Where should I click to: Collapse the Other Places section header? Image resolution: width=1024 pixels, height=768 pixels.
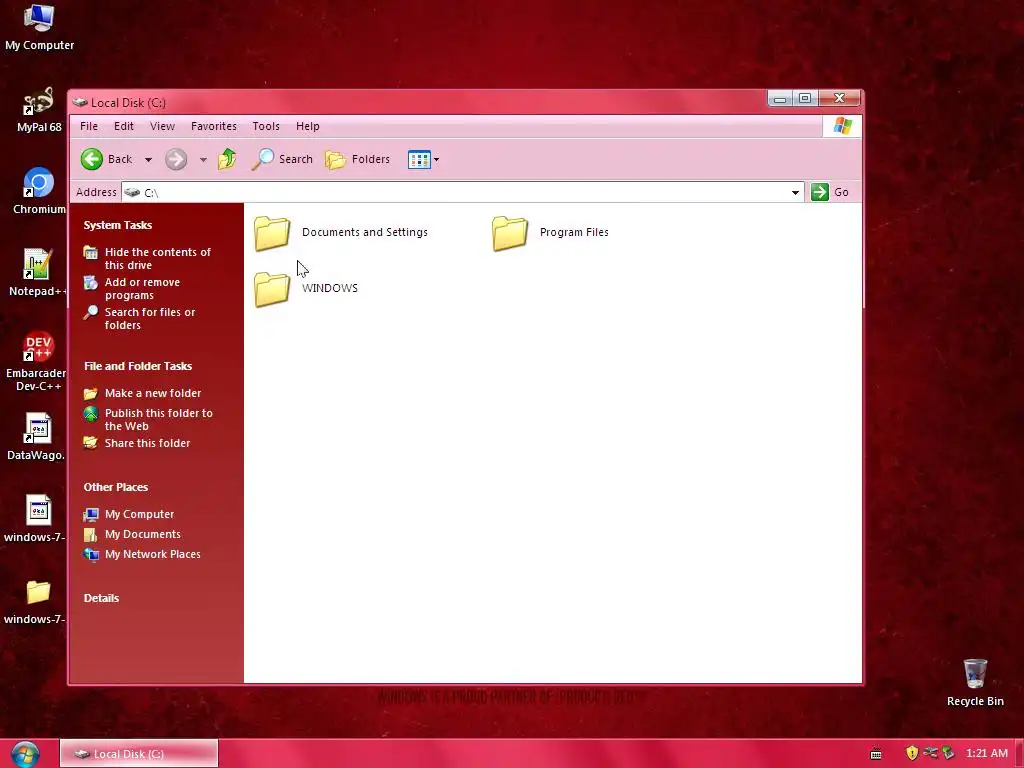pos(116,487)
